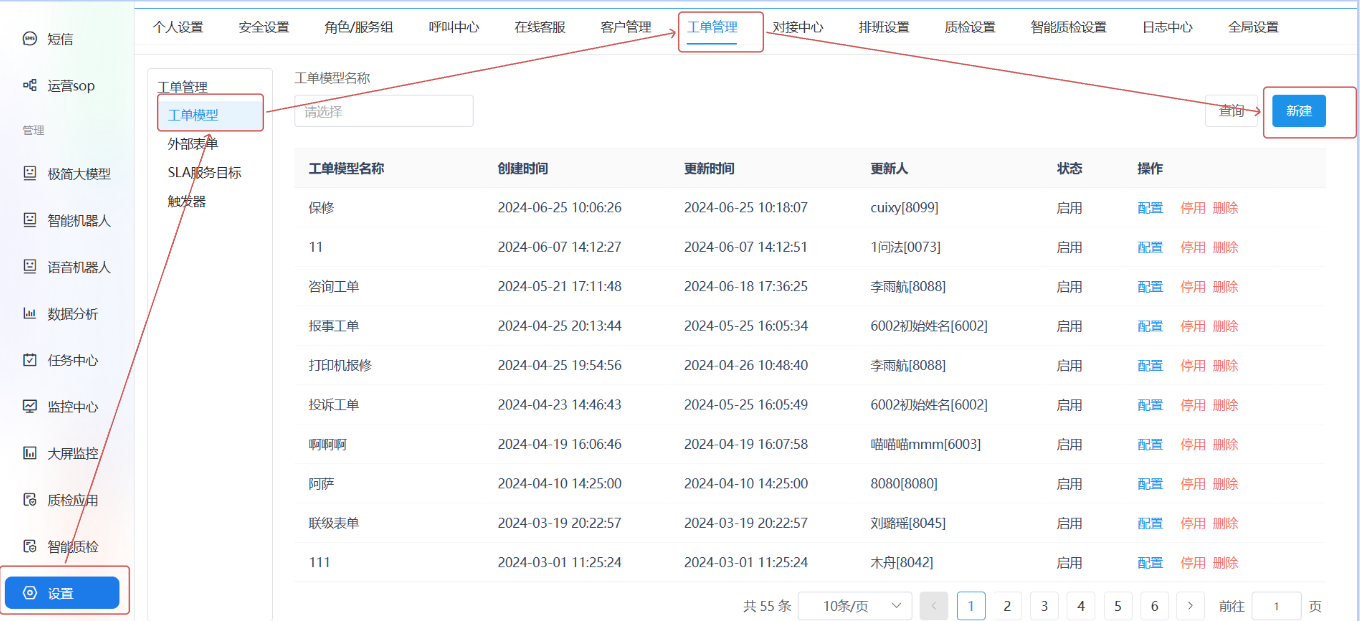Go to next page arrow in pagination
Screen dimensions: 1360x621
(x=1190, y=606)
